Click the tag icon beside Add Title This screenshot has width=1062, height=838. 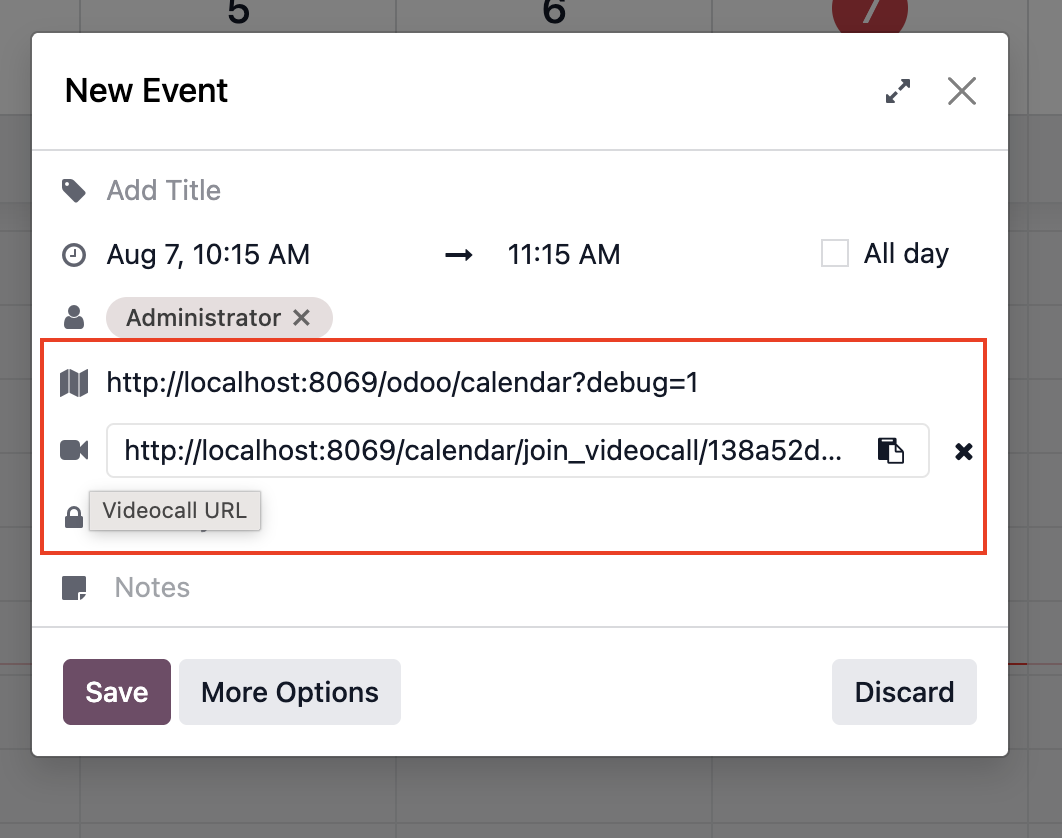pos(74,191)
